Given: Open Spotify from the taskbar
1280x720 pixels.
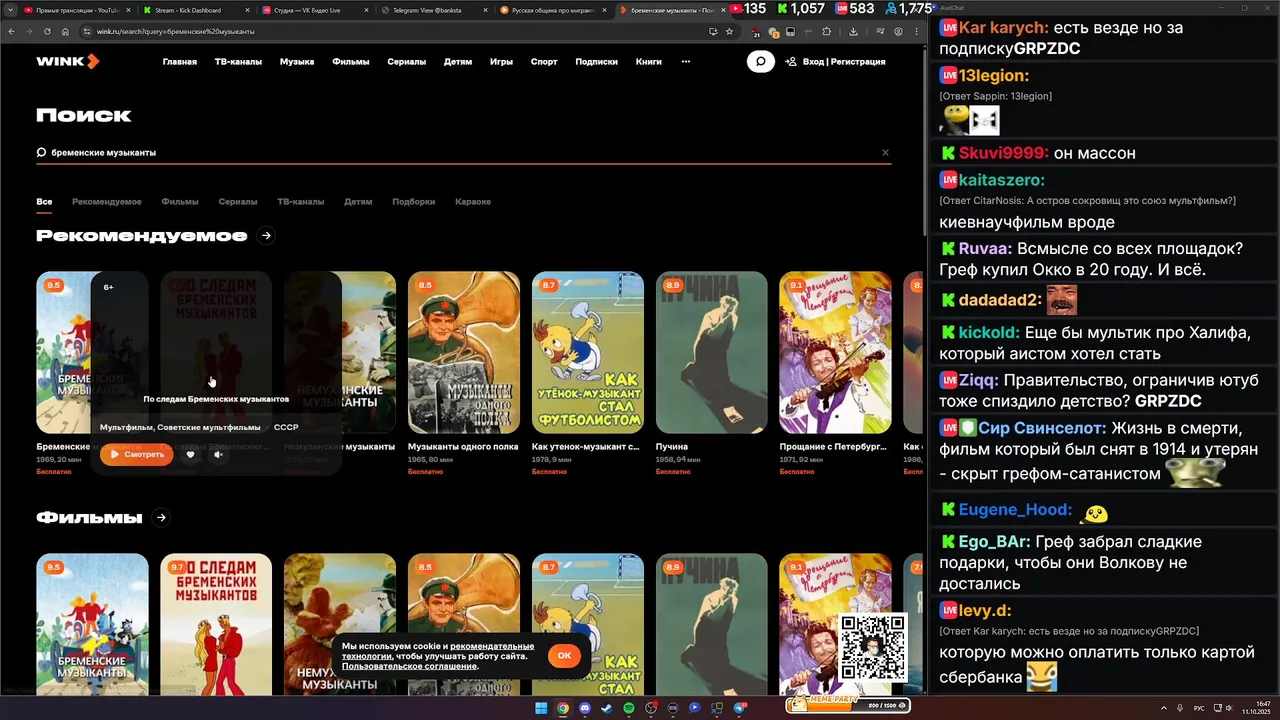Looking at the screenshot, I should (x=629, y=708).
